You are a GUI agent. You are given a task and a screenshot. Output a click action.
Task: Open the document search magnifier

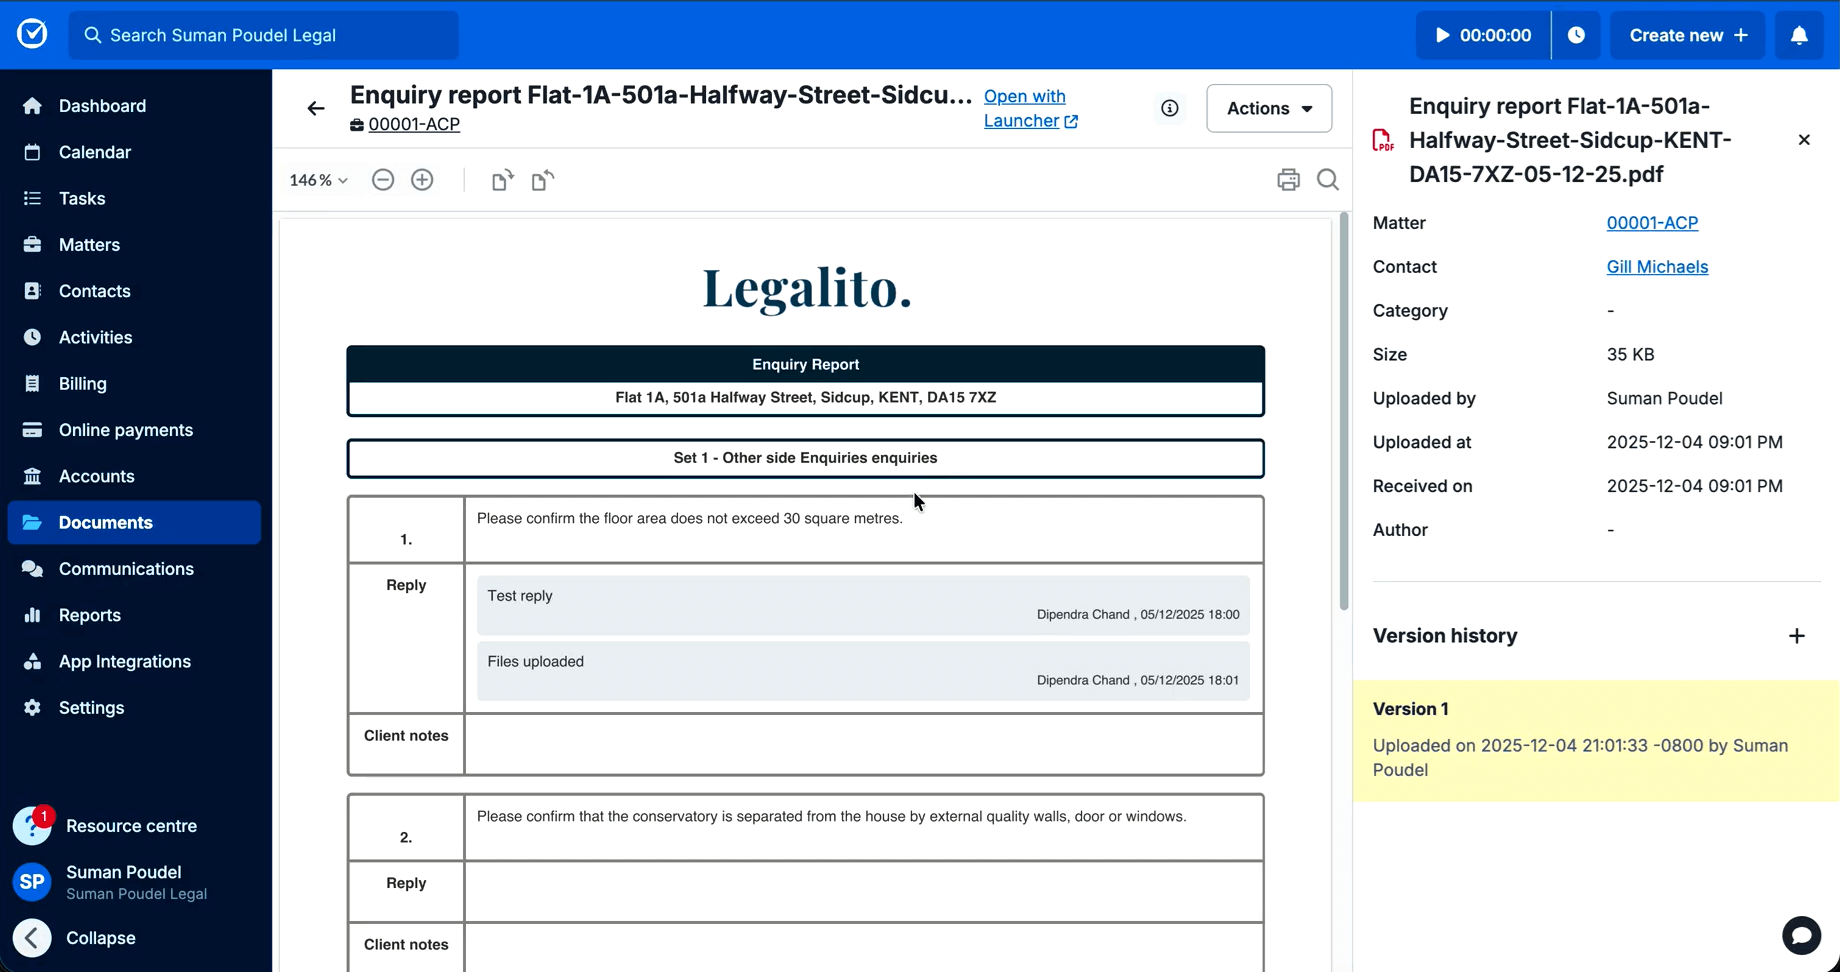click(1328, 180)
